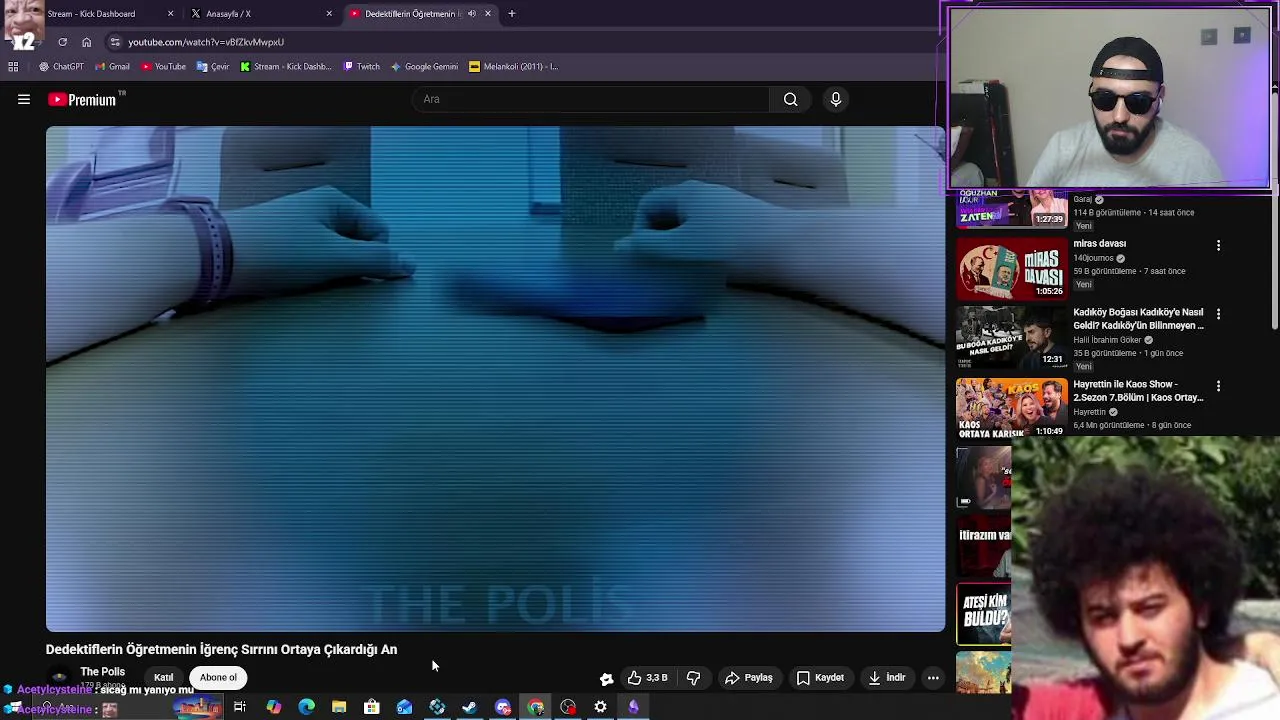Open options for Kadıköy Boğası video
The image size is (1280, 720).
(1218, 314)
